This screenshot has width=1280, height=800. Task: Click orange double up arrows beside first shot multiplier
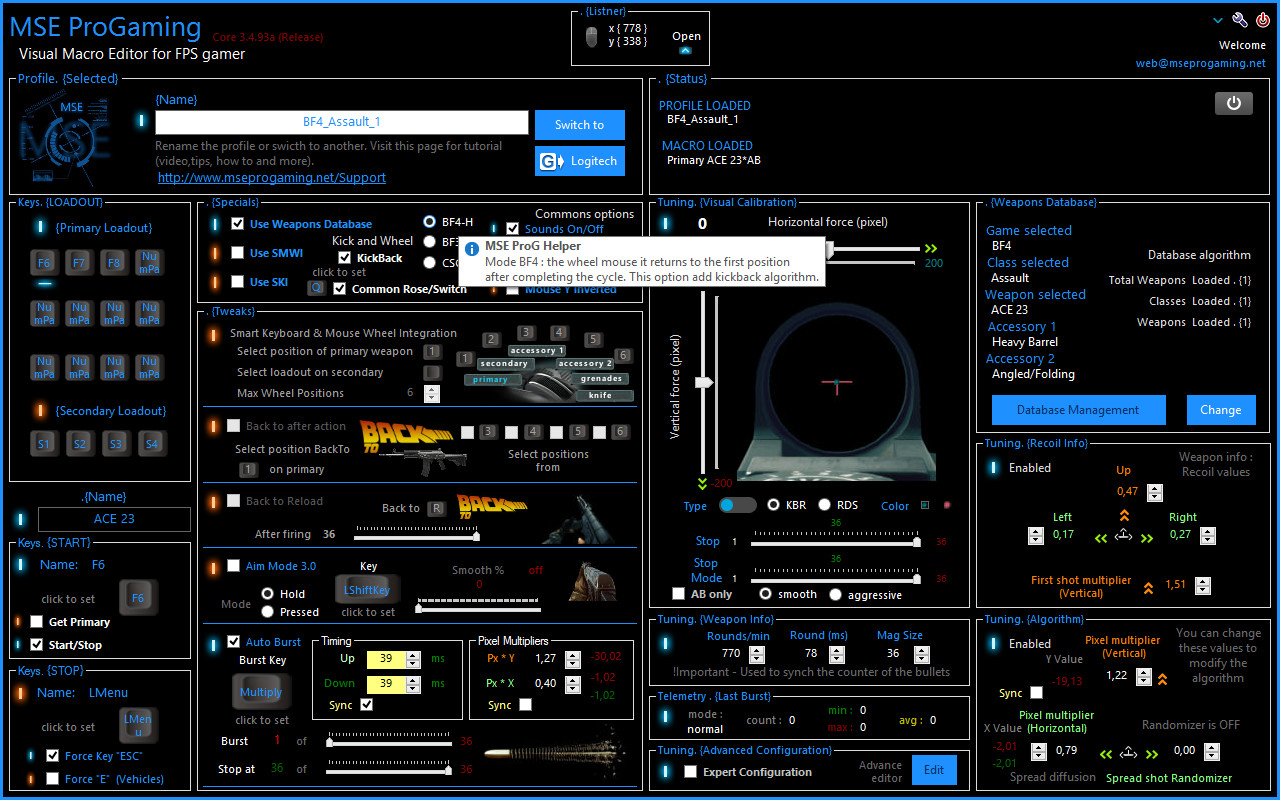(x=1148, y=587)
